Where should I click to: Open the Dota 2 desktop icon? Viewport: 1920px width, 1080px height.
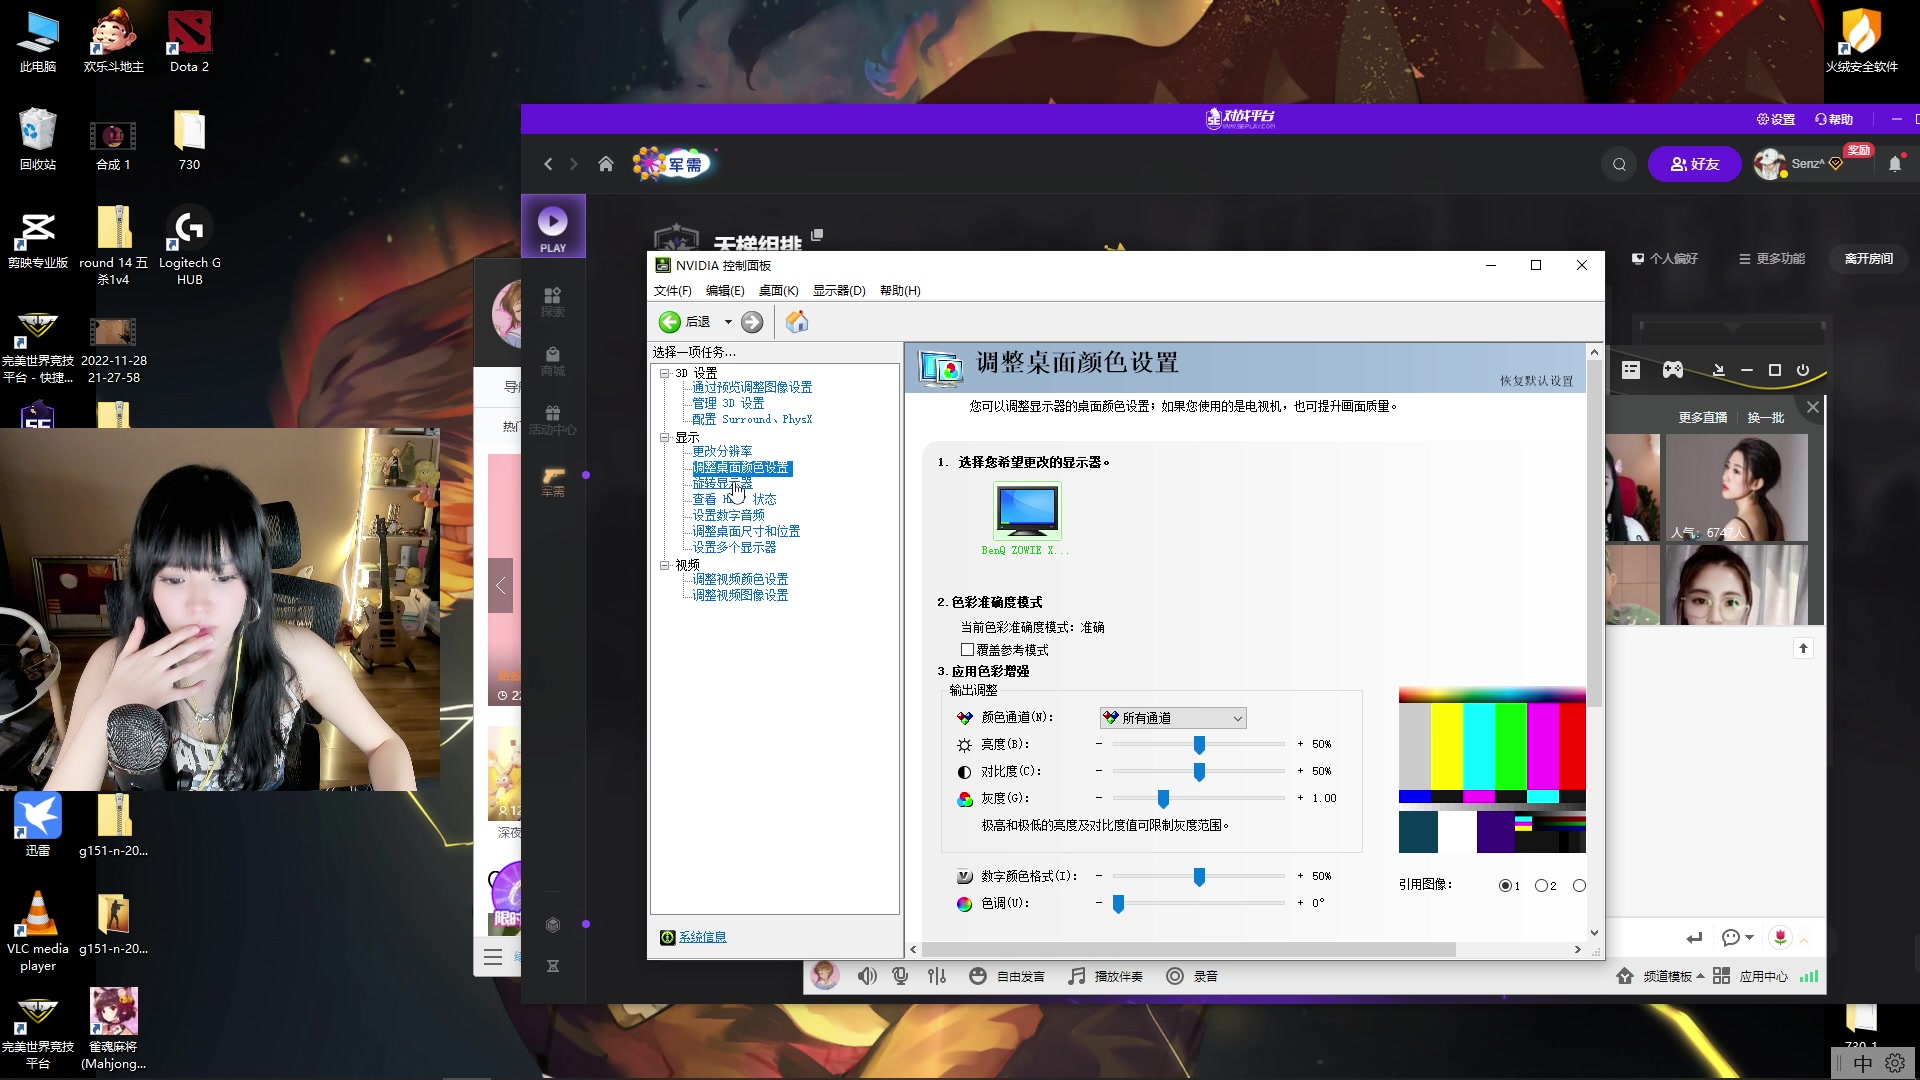coord(189,42)
